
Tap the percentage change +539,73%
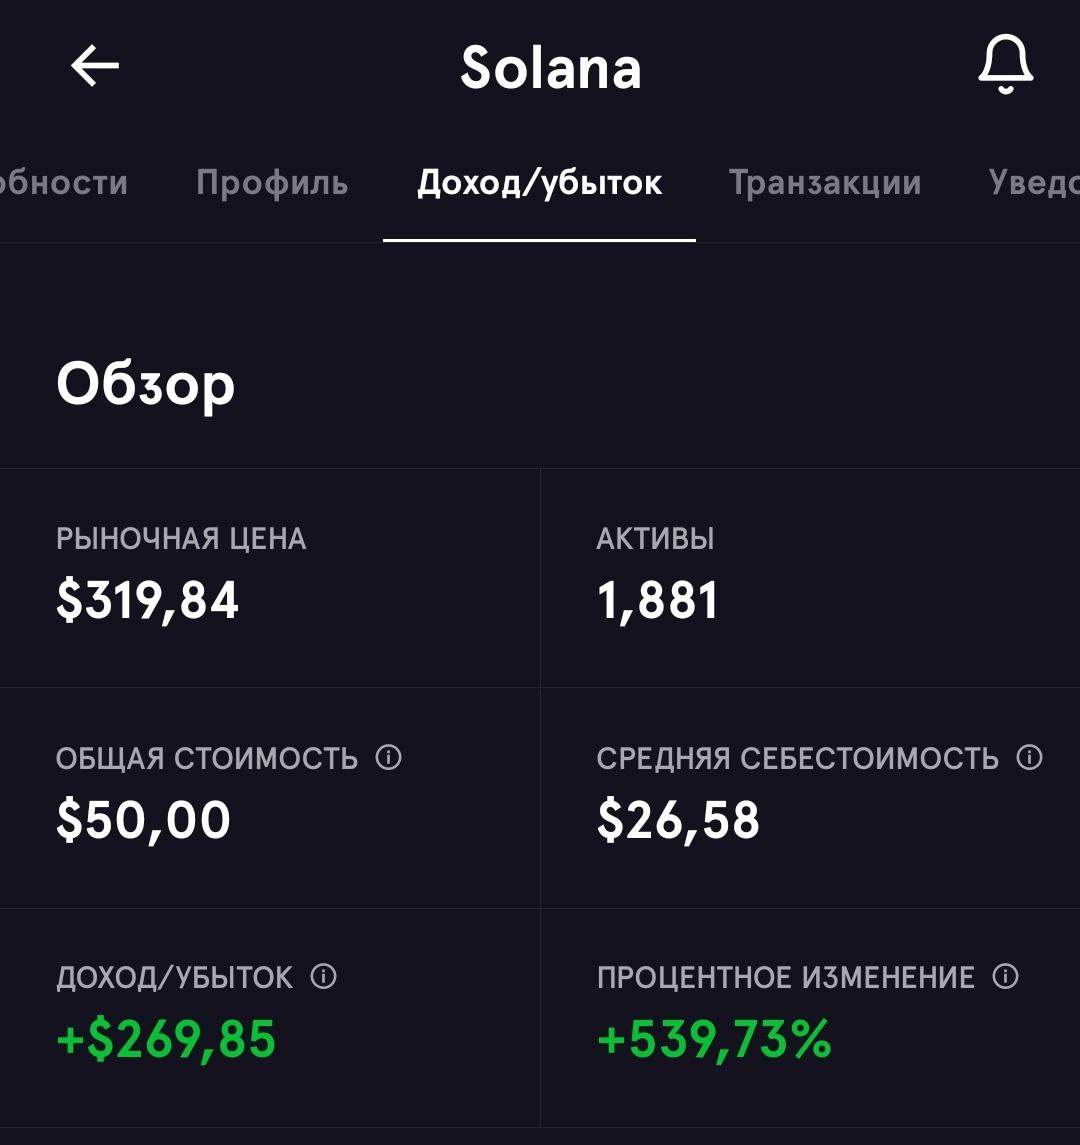pyautogui.click(x=714, y=1039)
